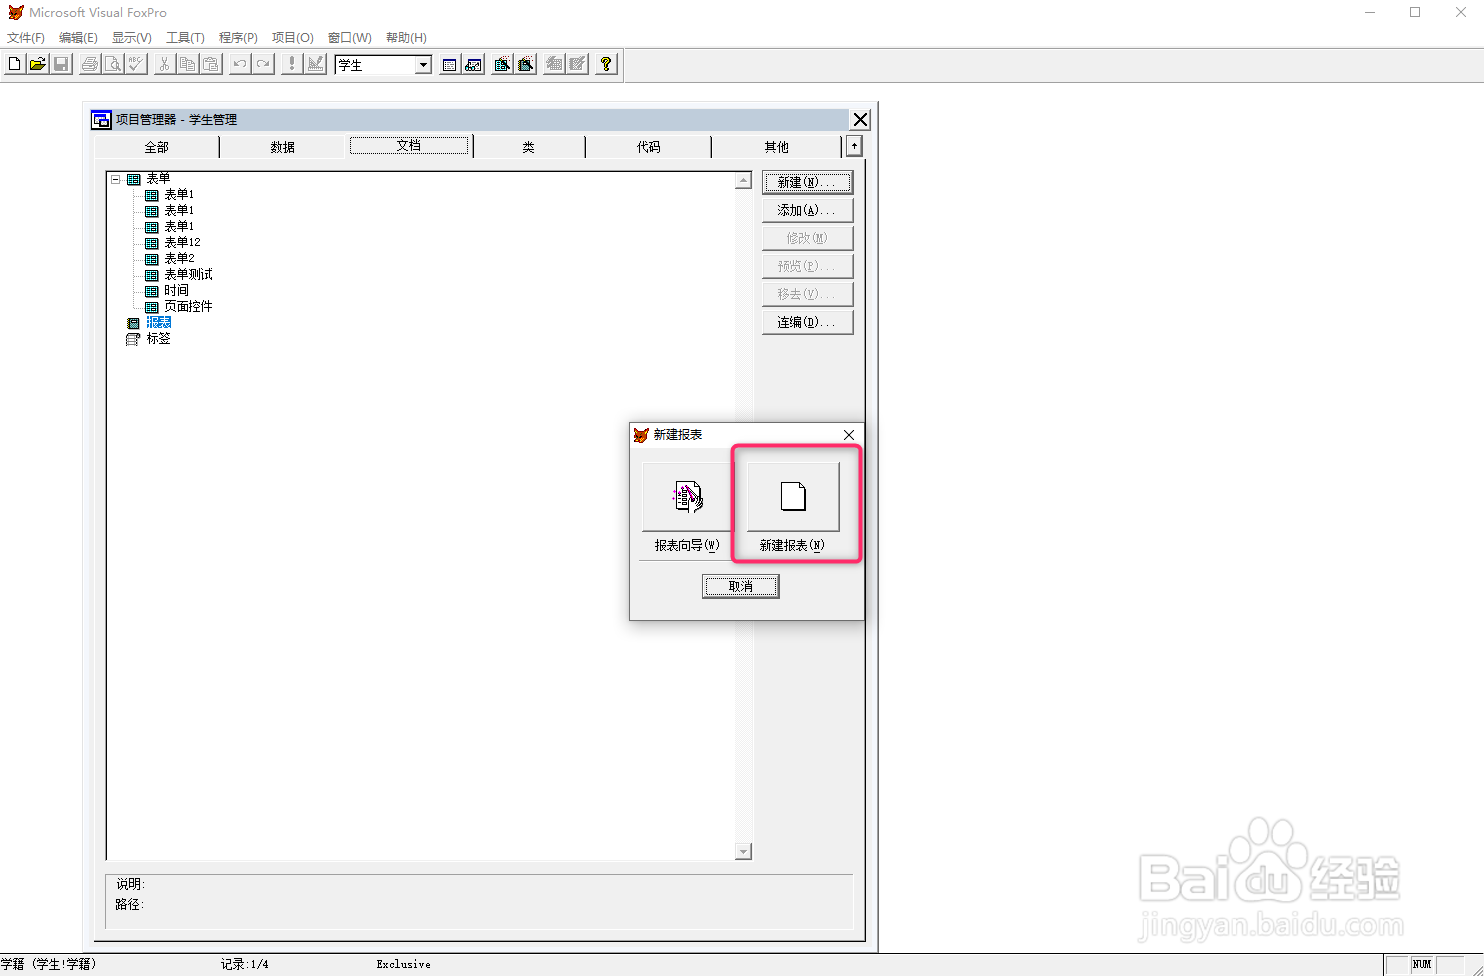This screenshot has height=976, width=1484.
Task: Switch to the 其他 tab
Action: point(777,147)
